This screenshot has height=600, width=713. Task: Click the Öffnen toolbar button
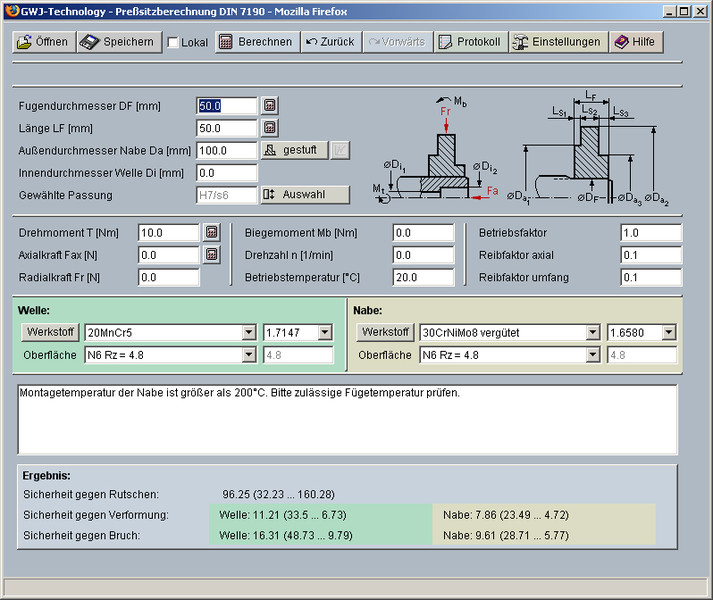pyautogui.click(x=42, y=42)
